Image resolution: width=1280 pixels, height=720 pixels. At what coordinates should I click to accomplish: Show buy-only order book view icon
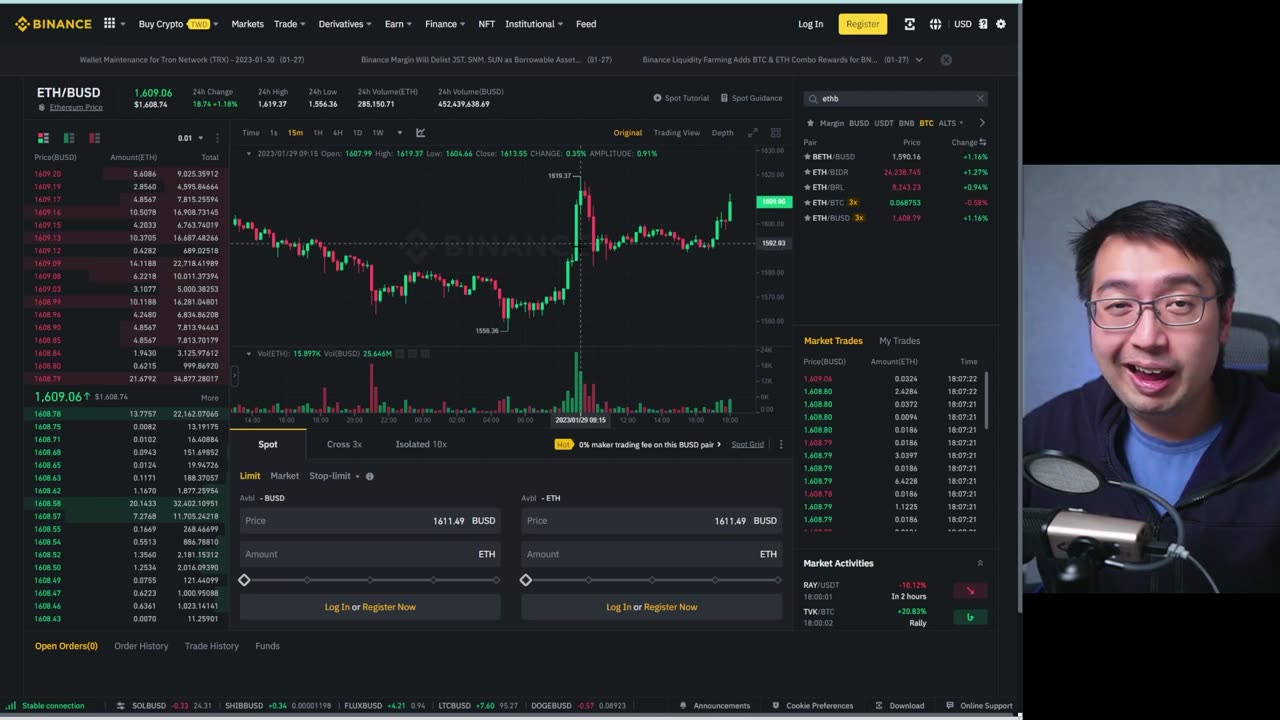click(69, 138)
